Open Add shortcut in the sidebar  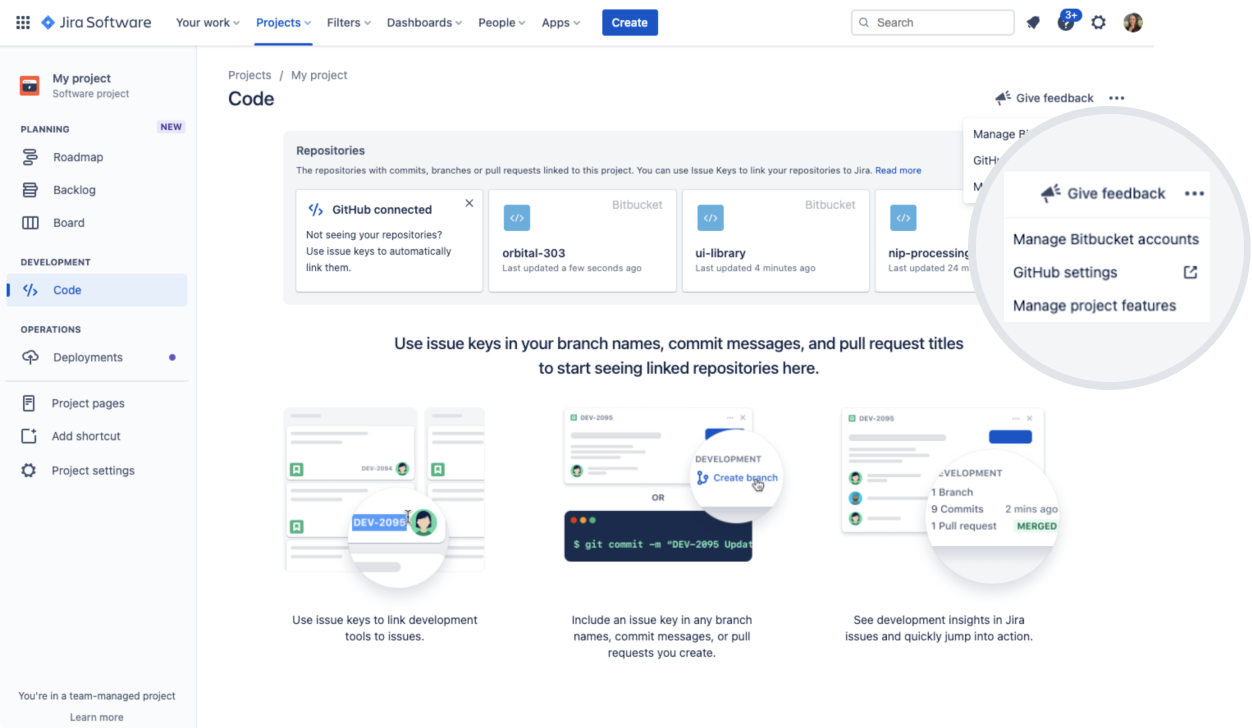(97, 436)
